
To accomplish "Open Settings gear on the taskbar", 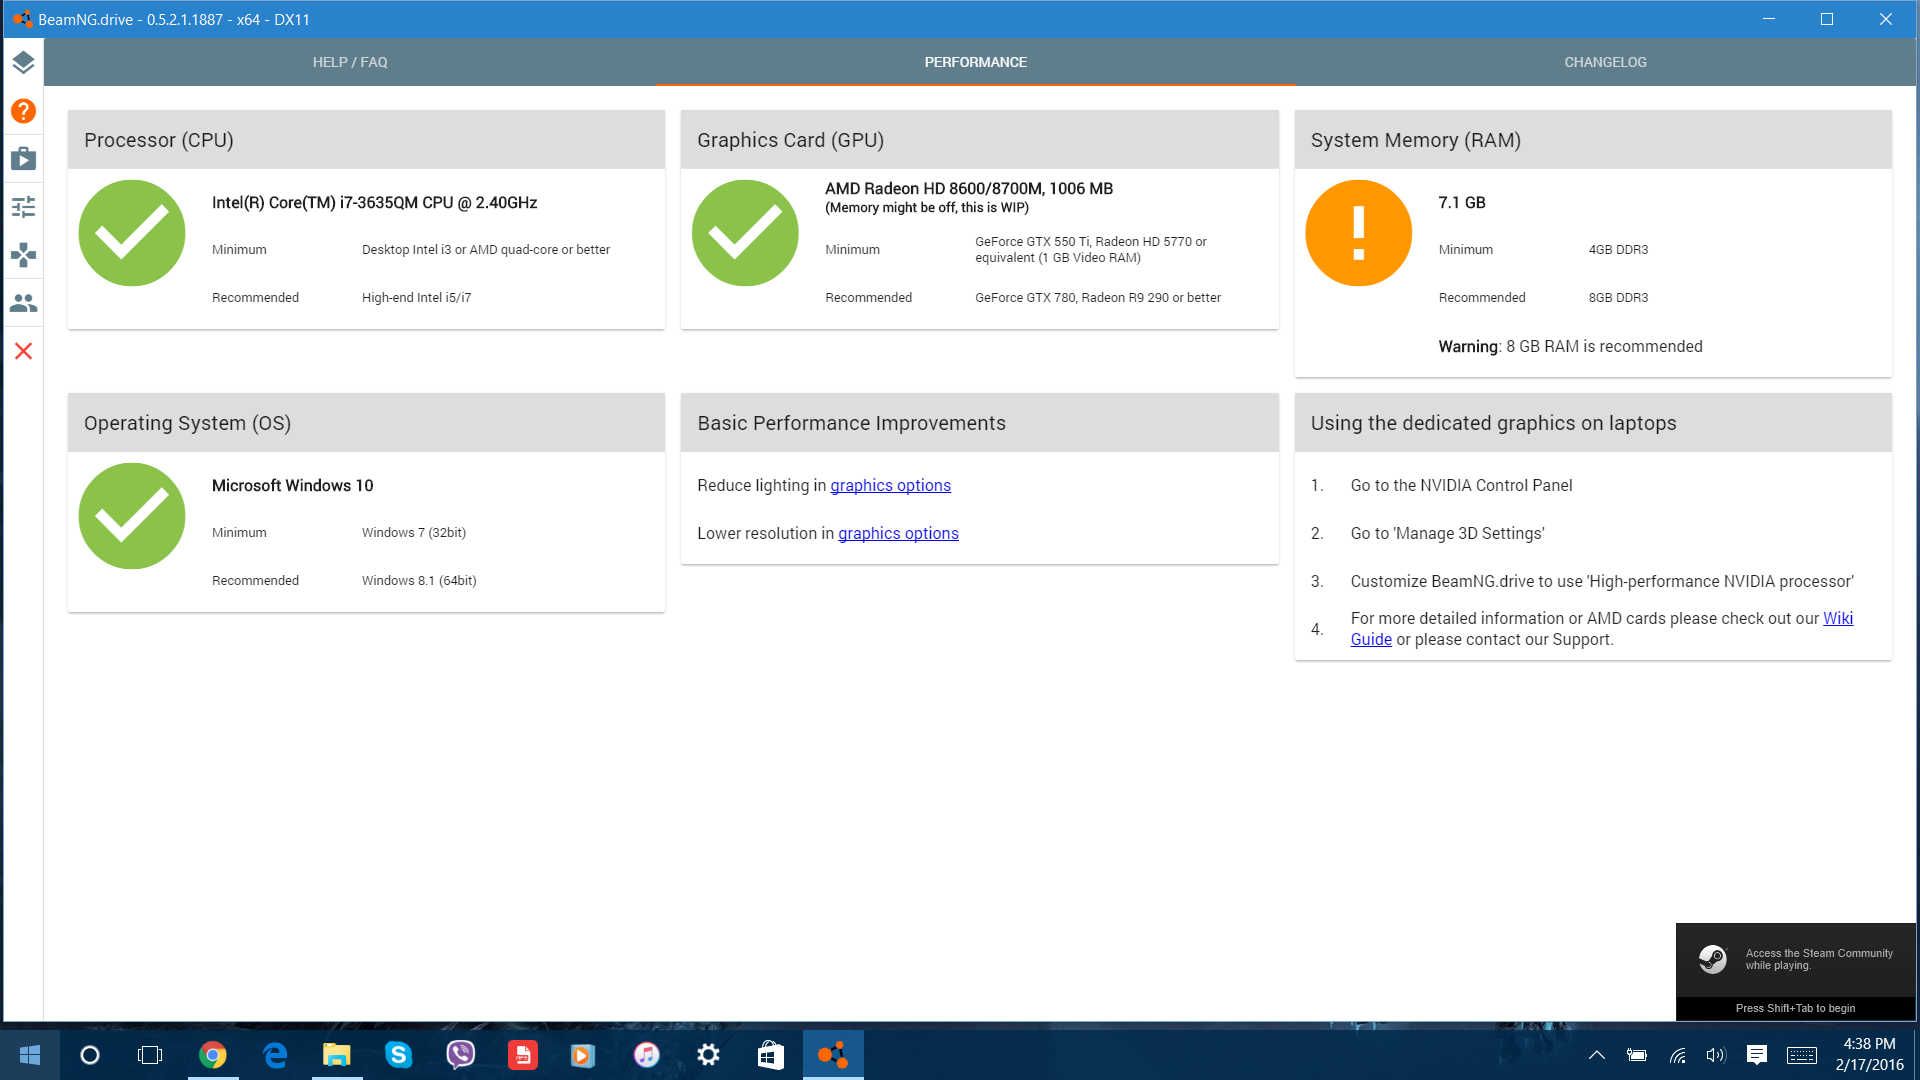I will tap(708, 1055).
